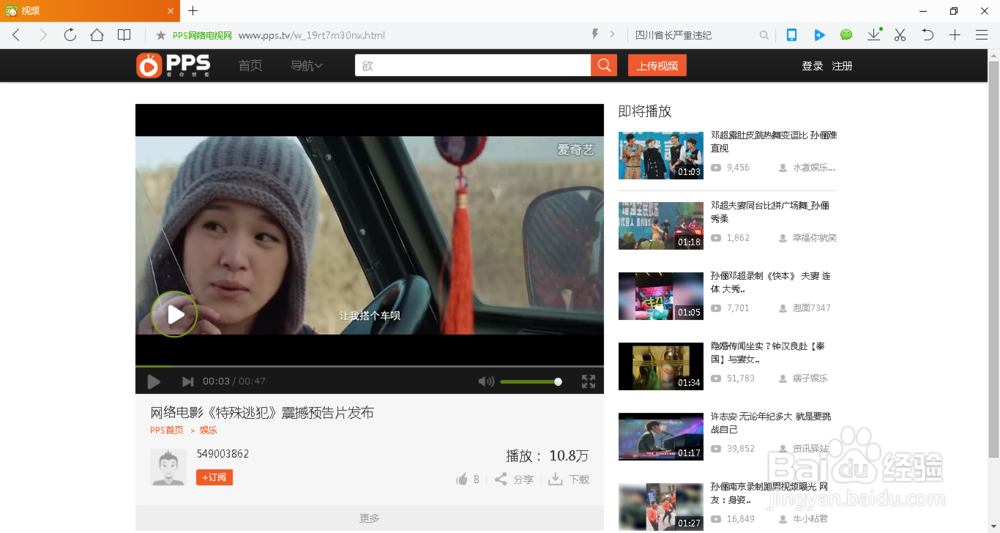Open the blue mobile phone toolbar icon

click(791, 35)
